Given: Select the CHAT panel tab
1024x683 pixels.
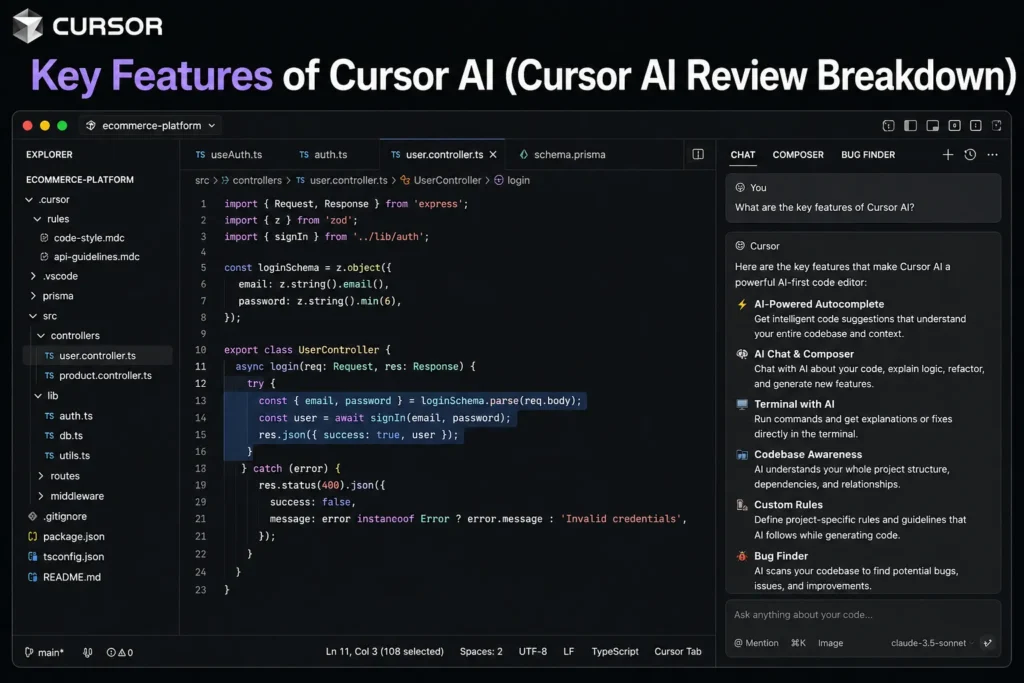Looking at the screenshot, I should (743, 155).
